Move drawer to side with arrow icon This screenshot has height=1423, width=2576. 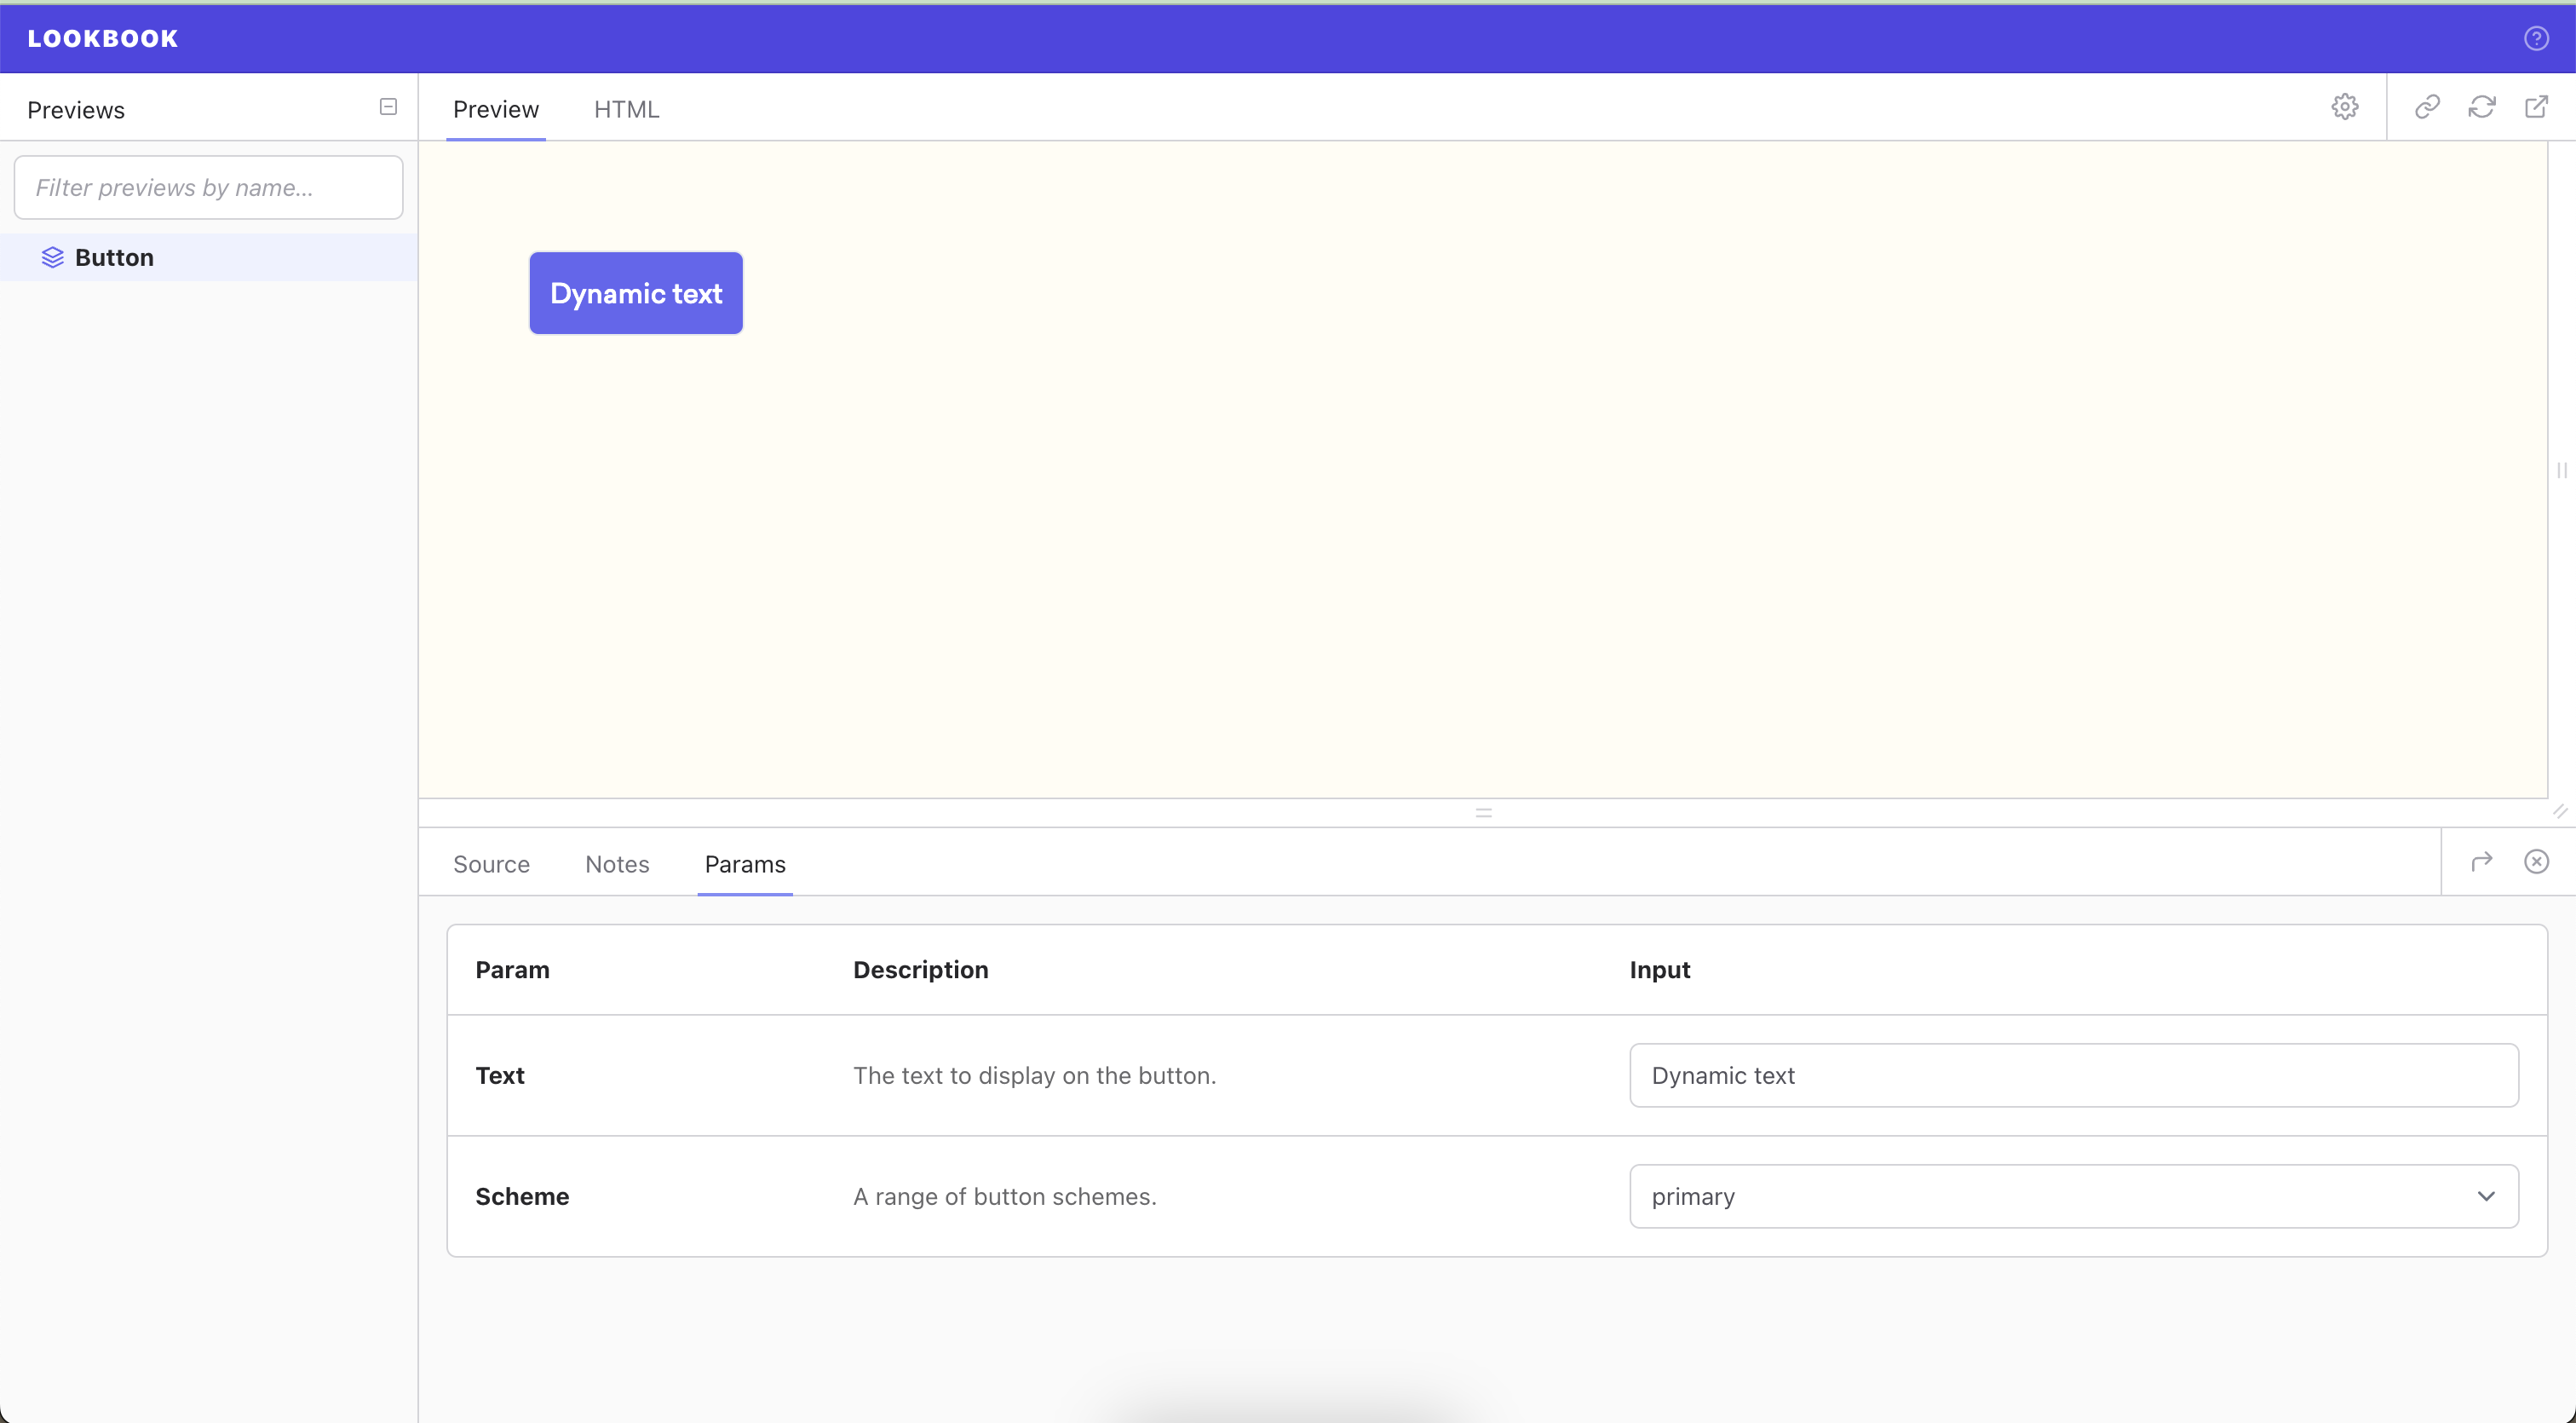click(2481, 862)
